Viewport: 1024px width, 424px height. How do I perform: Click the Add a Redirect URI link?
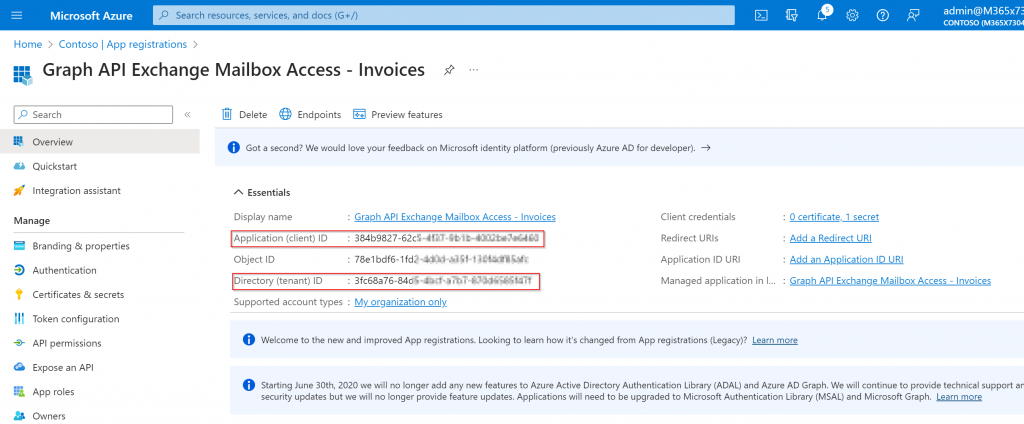point(830,238)
